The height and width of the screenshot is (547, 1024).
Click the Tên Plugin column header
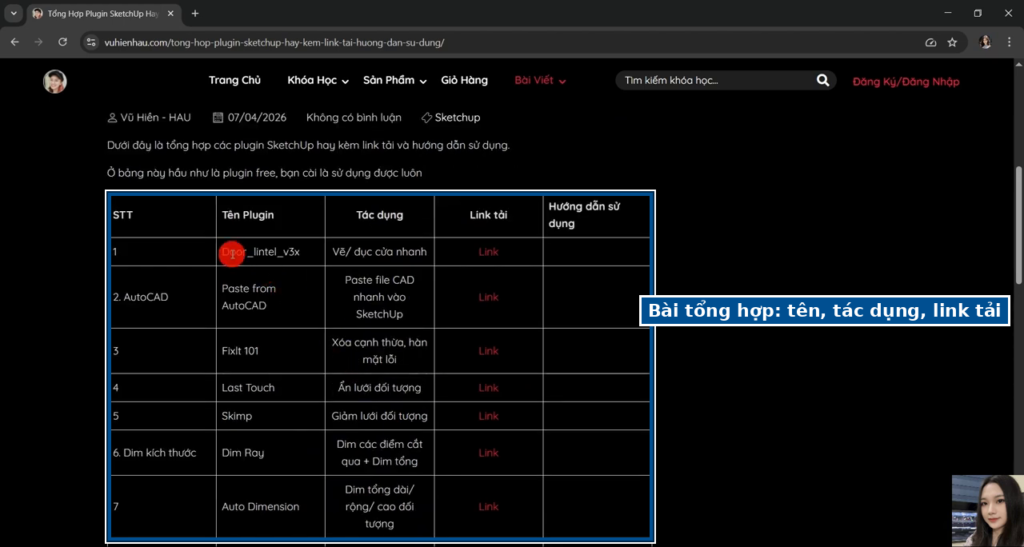pyautogui.click(x=248, y=215)
